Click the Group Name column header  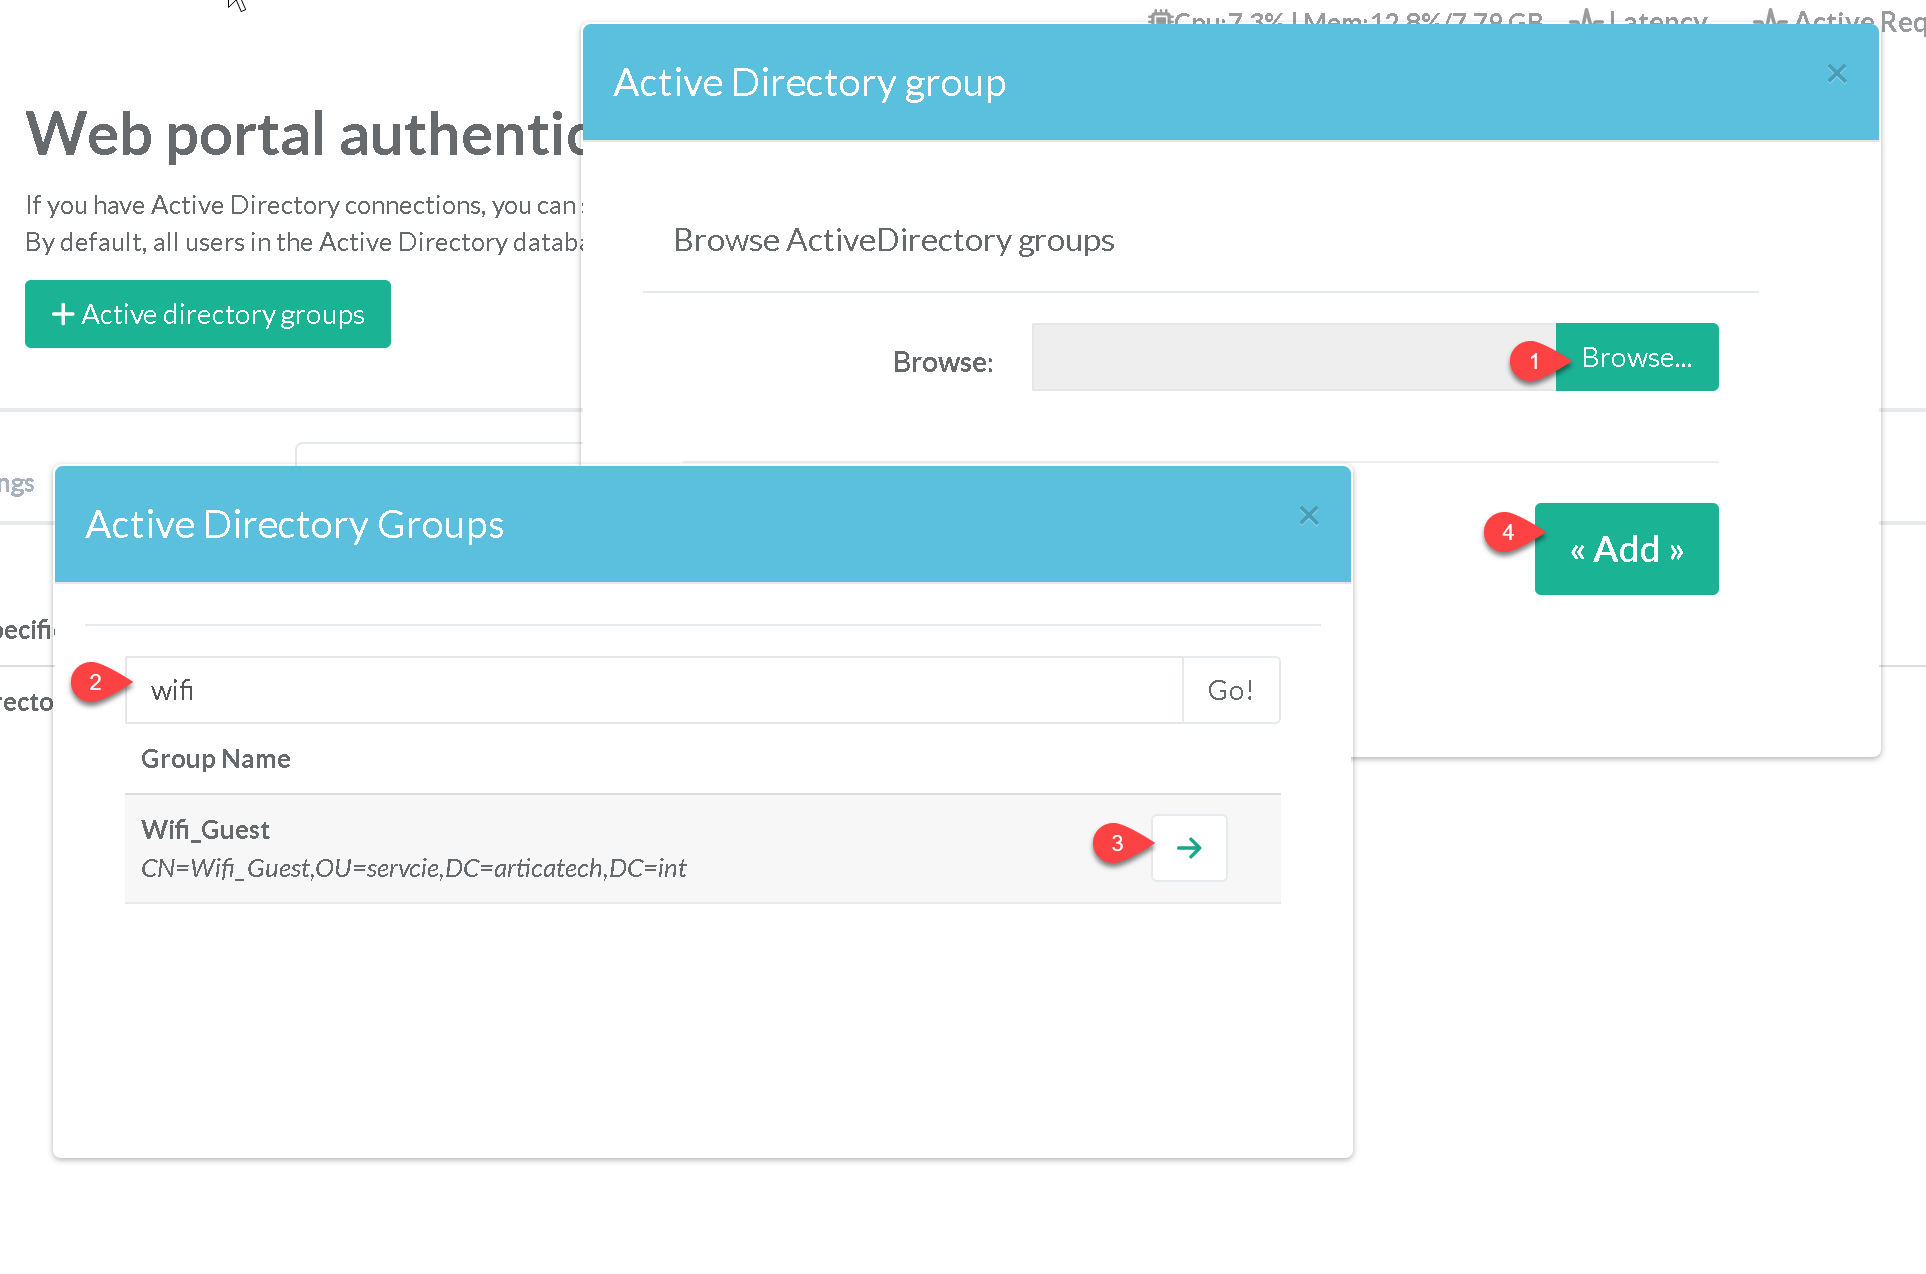pos(216,759)
